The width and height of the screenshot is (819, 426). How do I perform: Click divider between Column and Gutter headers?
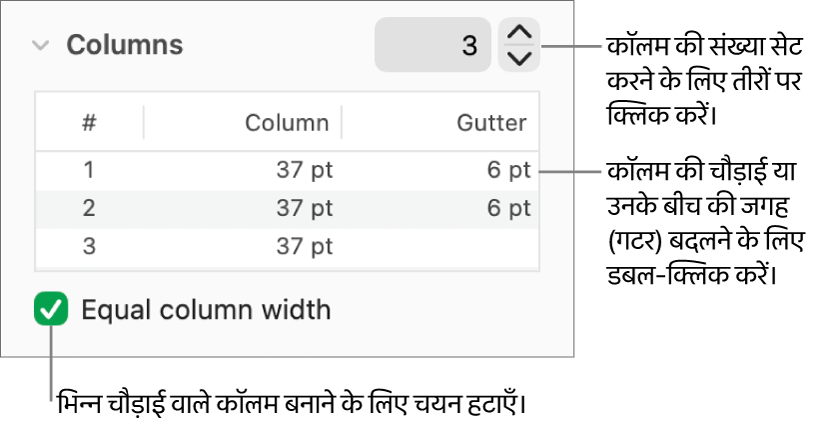[342, 123]
